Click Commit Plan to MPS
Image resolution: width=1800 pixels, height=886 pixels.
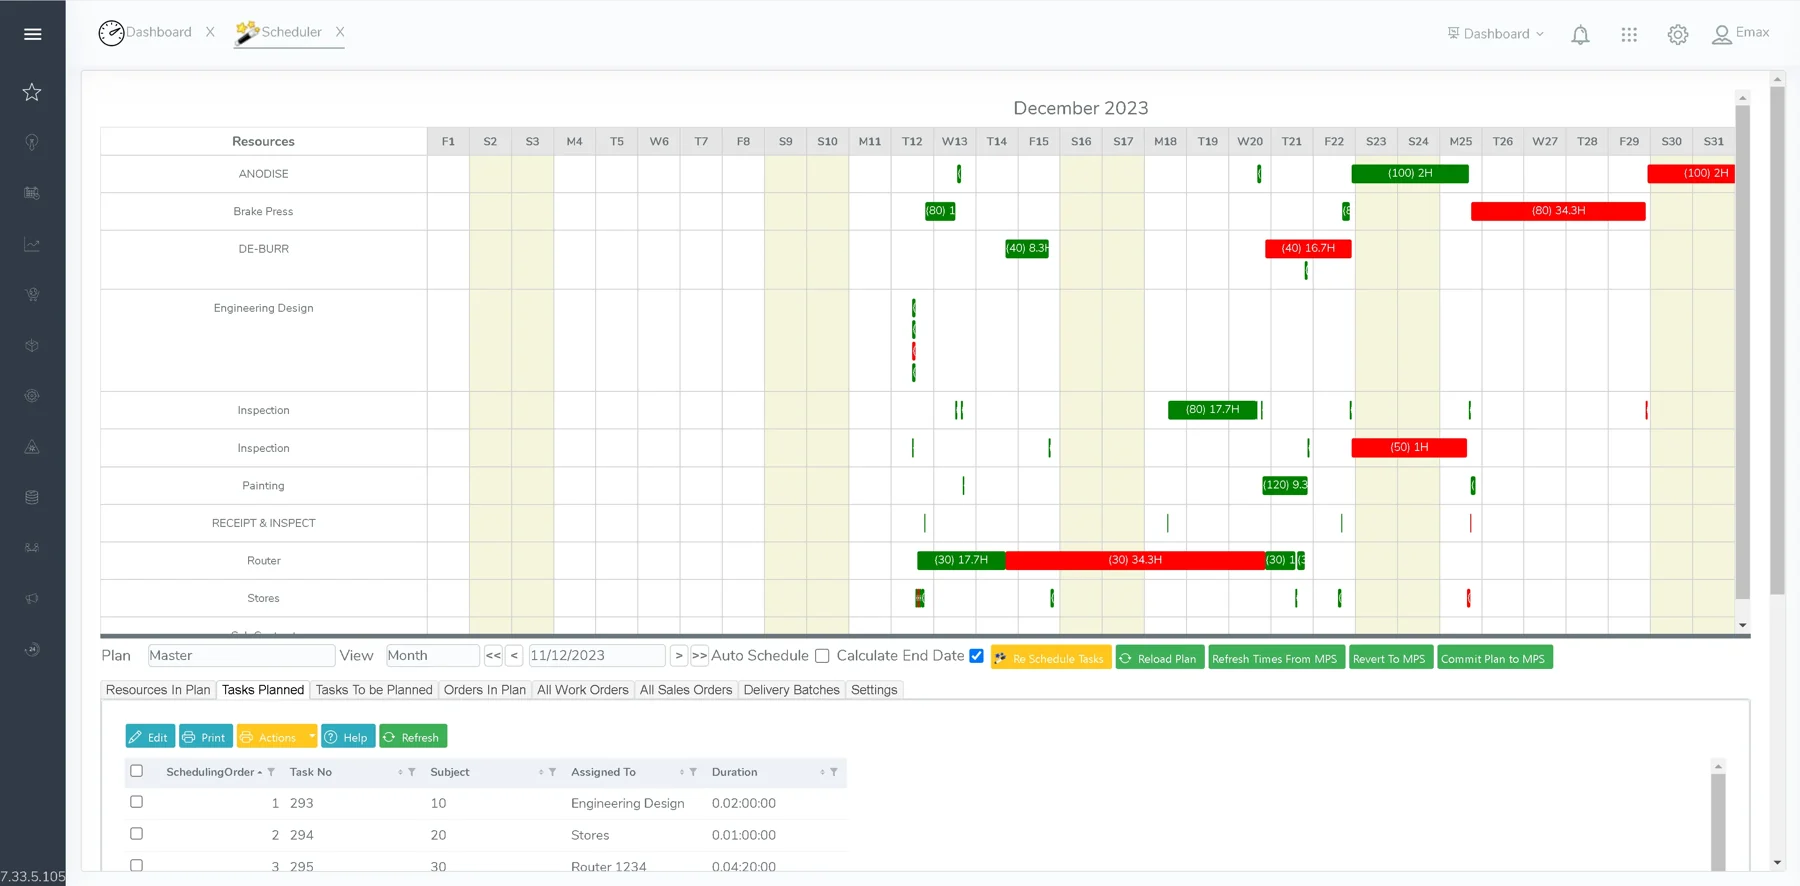pos(1495,658)
